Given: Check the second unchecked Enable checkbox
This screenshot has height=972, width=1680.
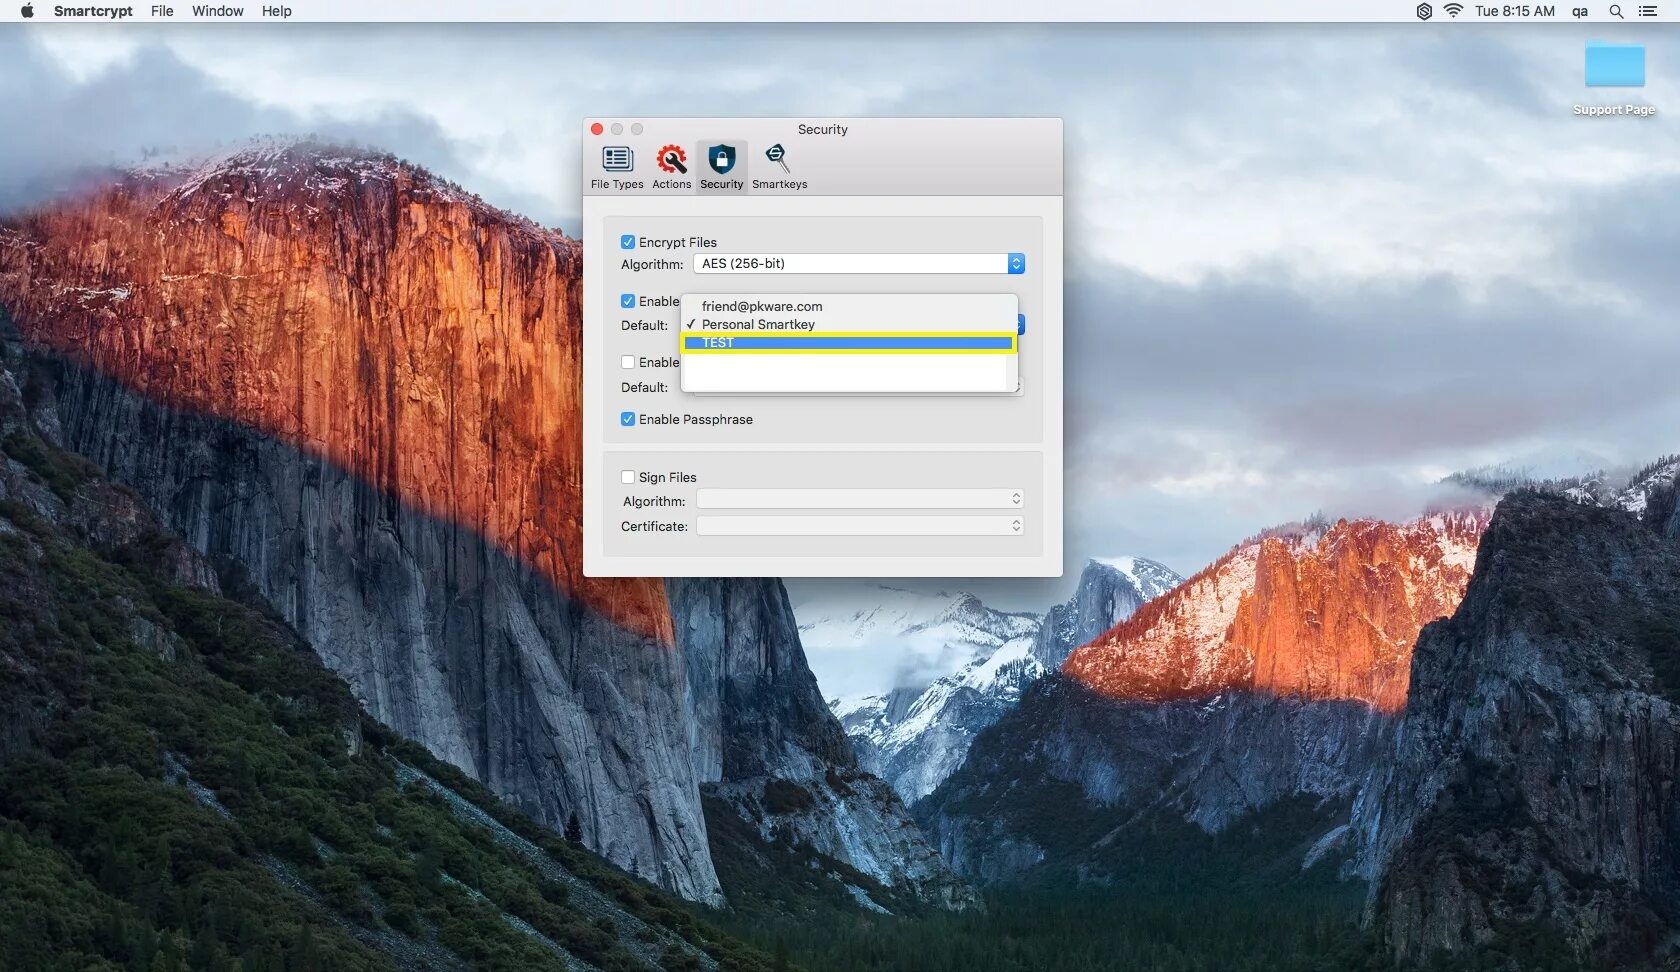Looking at the screenshot, I should (628, 362).
